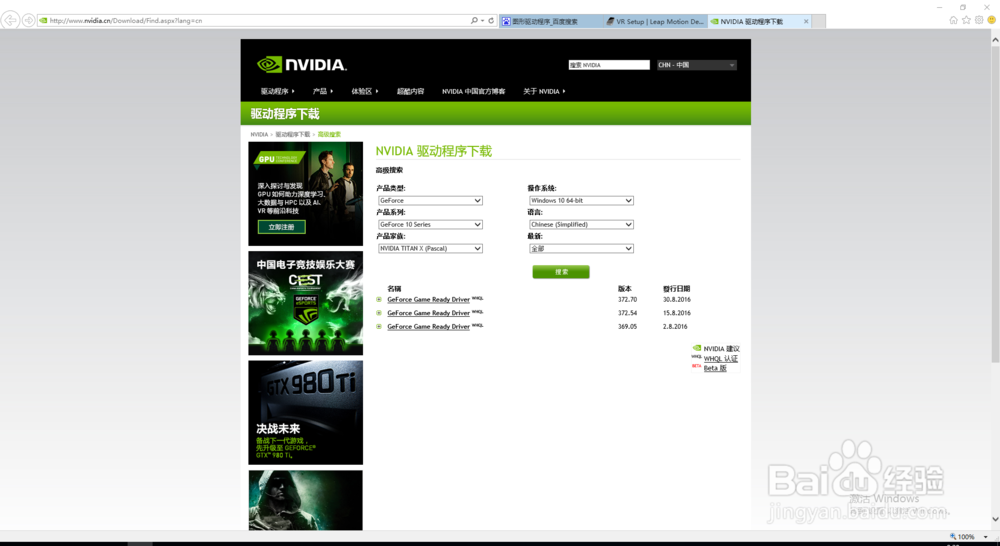Open GeForce Game Ready Driver 372.54 link

coord(428,313)
